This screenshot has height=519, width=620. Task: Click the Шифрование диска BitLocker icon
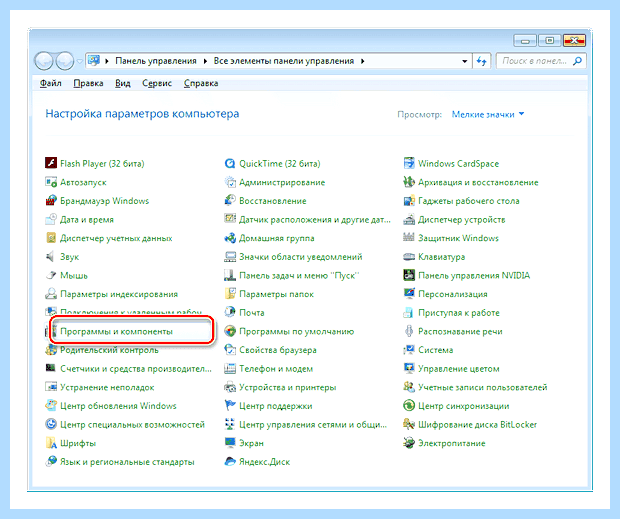click(409, 424)
